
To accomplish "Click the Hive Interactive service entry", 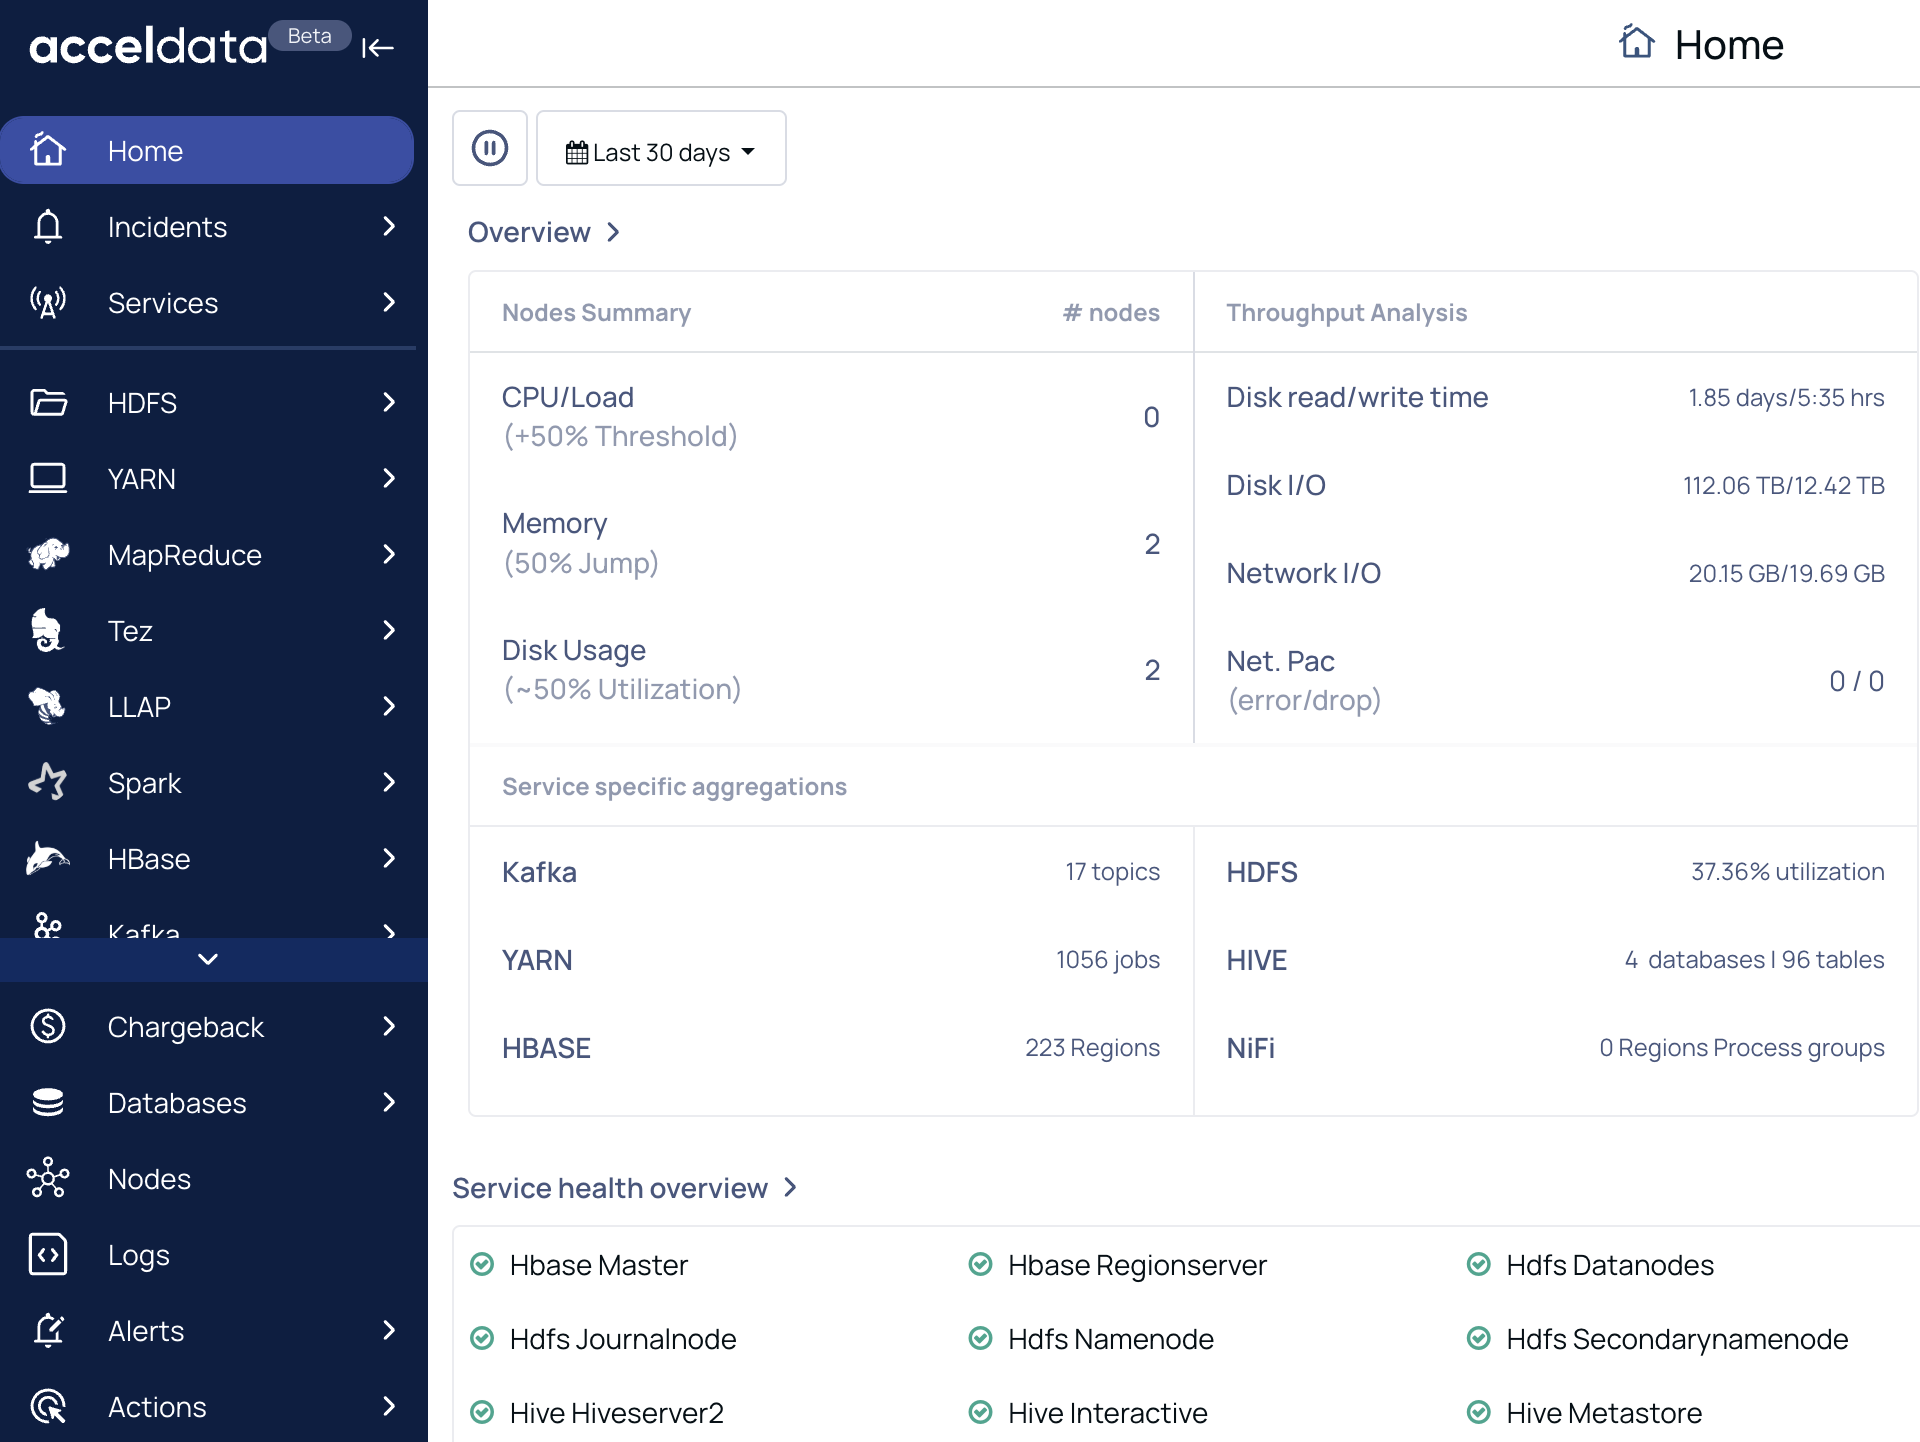I will [x=1107, y=1413].
